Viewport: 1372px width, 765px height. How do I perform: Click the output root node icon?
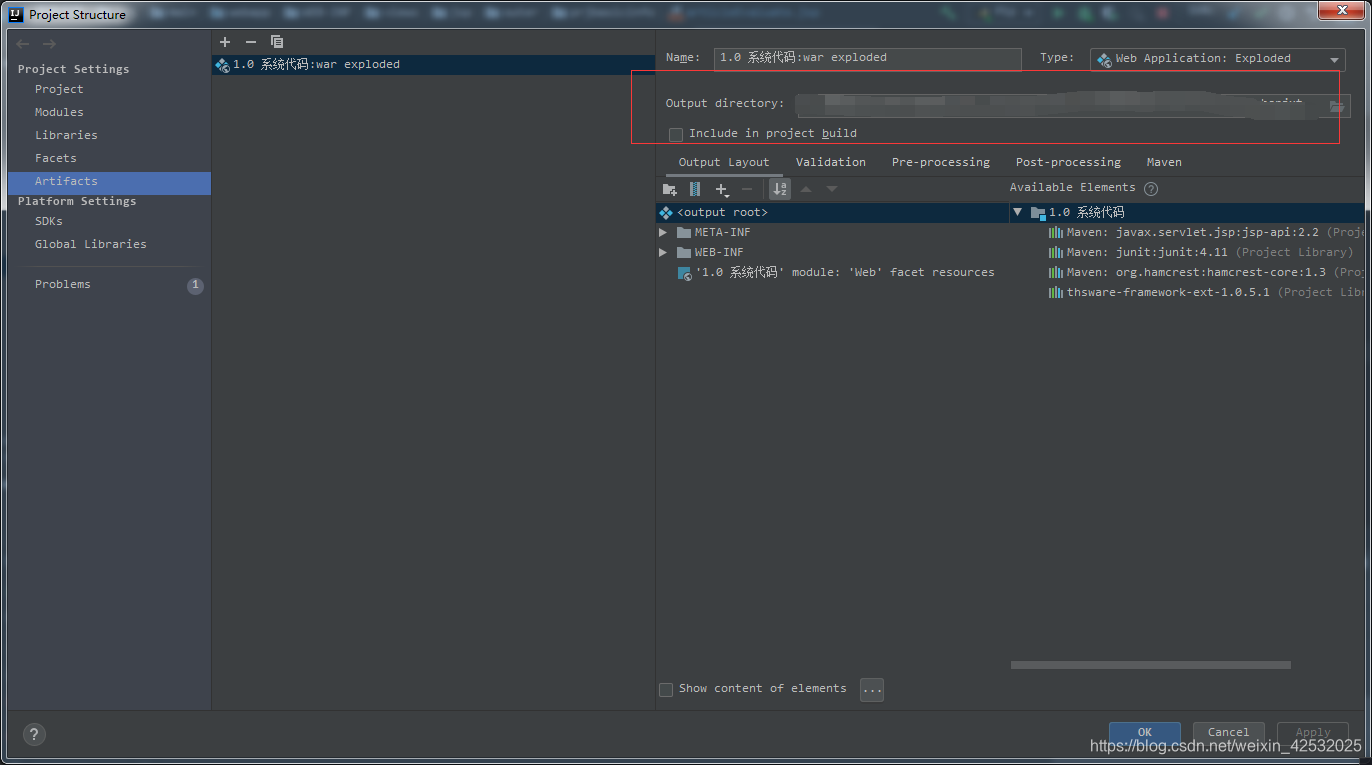point(666,212)
